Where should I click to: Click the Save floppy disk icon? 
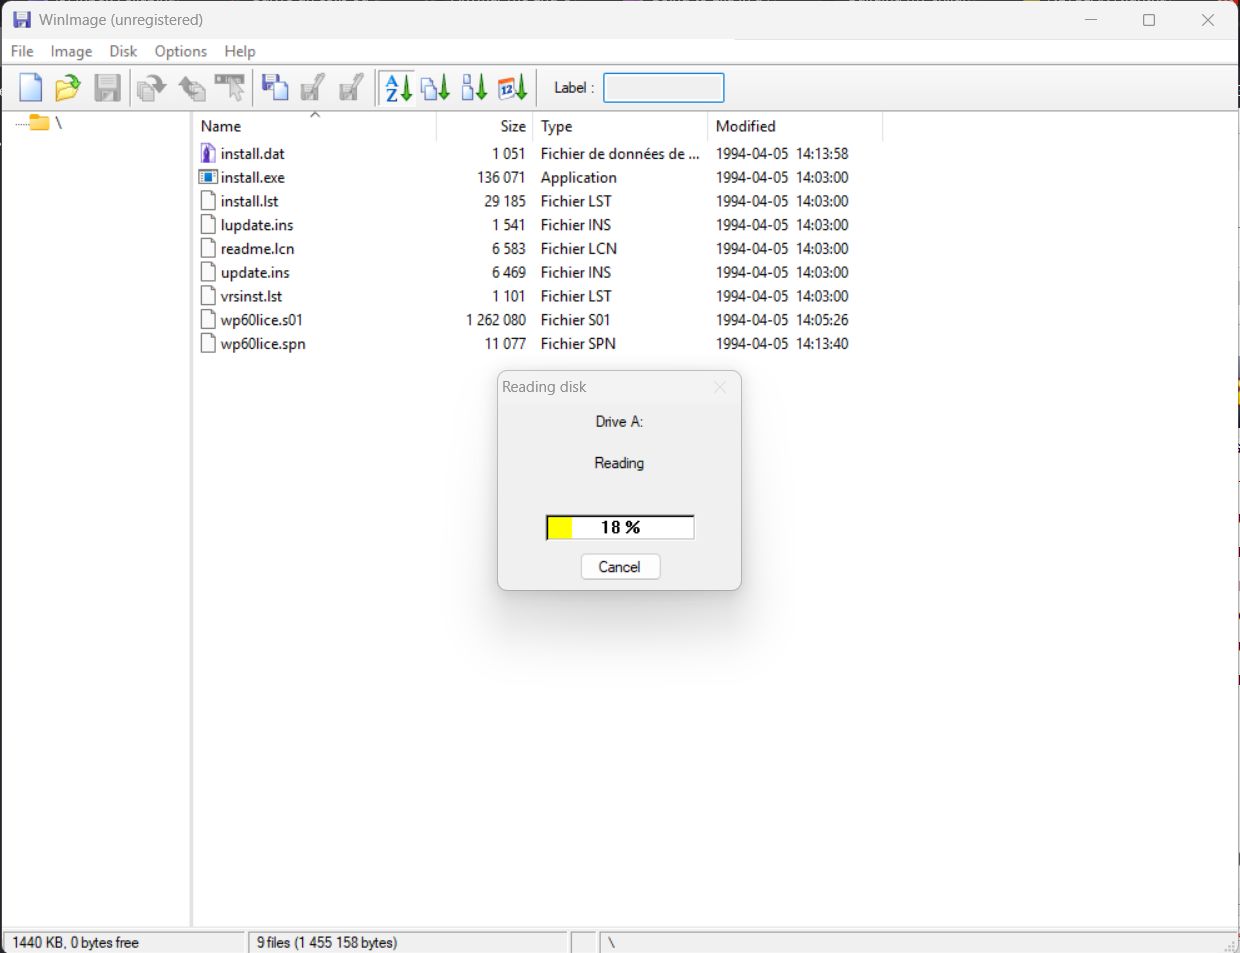107,88
